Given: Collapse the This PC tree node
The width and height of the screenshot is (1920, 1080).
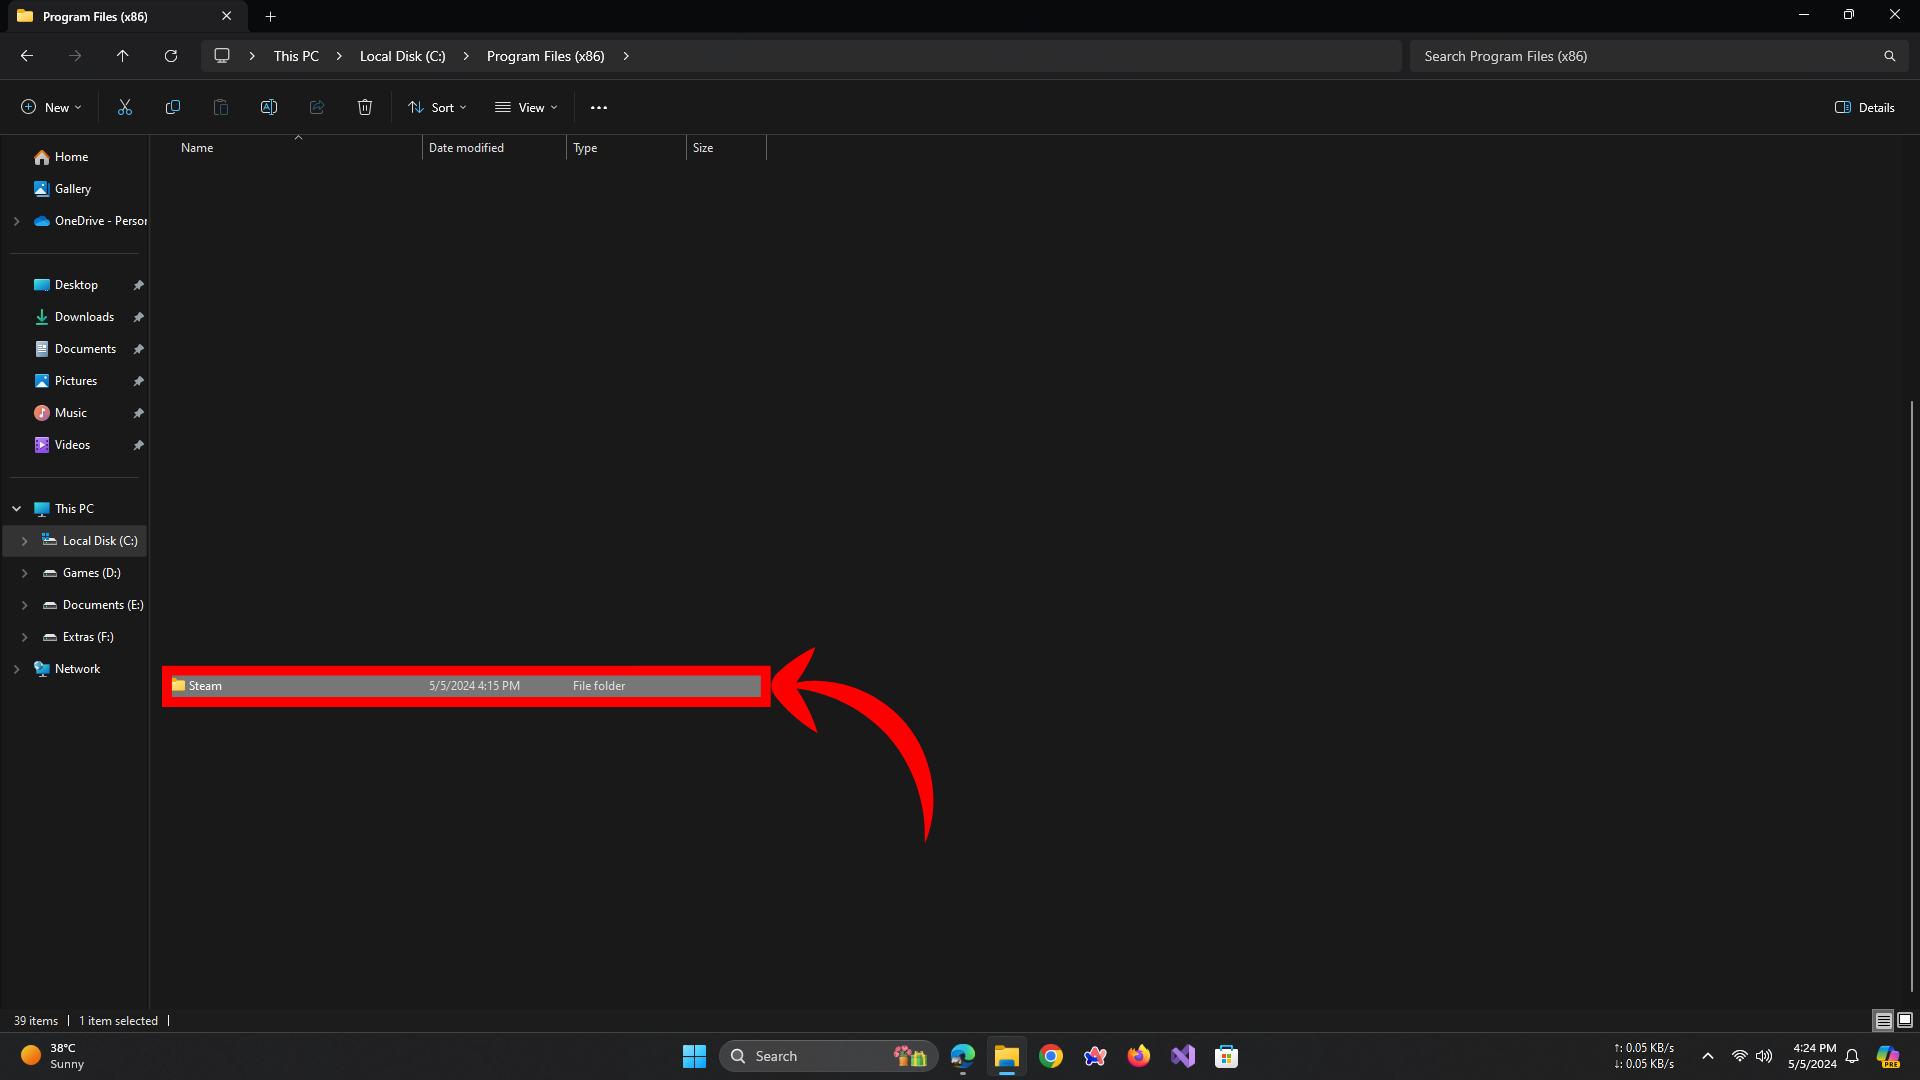Looking at the screenshot, I should (x=17, y=509).
